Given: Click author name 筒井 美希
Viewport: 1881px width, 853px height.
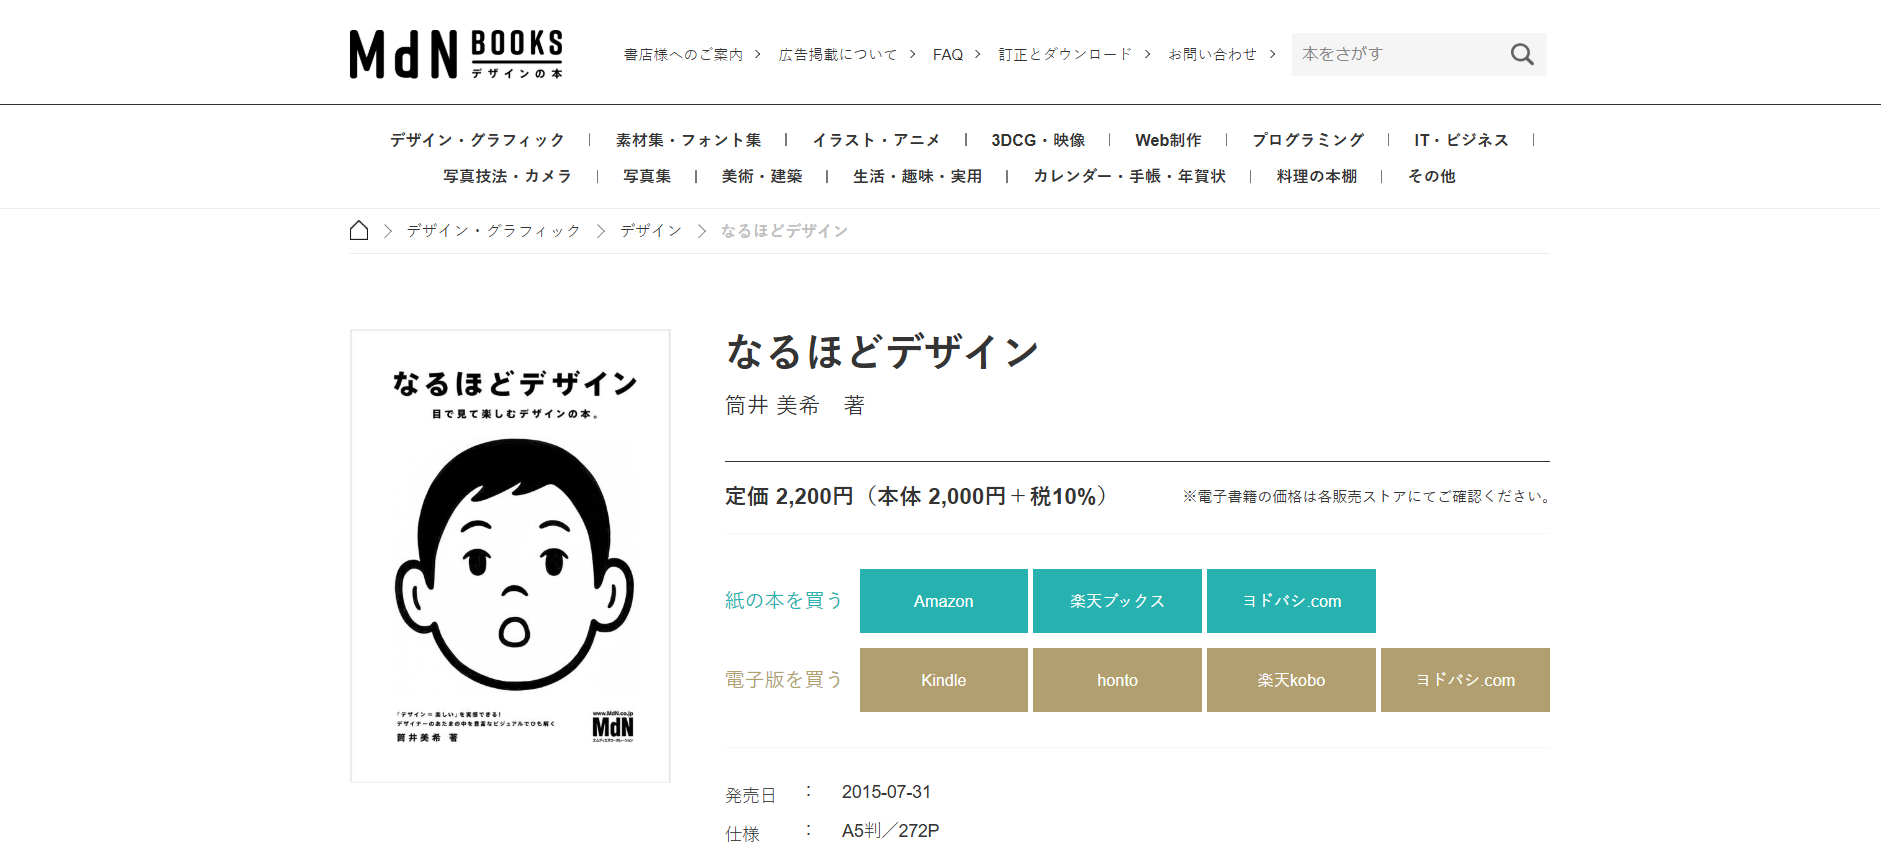Looking at the screenshot, I should 772,405.
